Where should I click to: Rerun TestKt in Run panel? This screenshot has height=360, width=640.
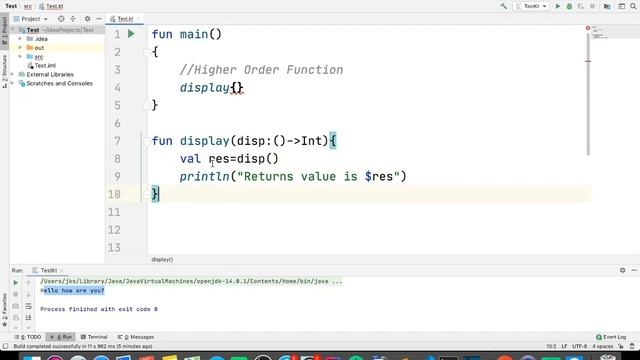tap(16, 282)
